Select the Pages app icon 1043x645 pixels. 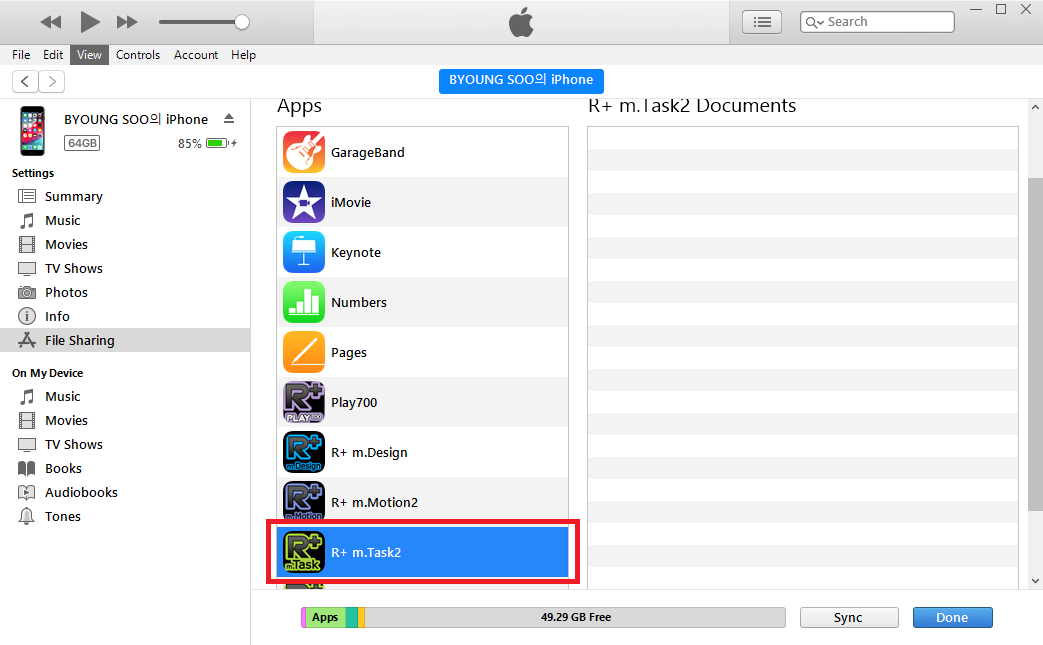[304, 352]
